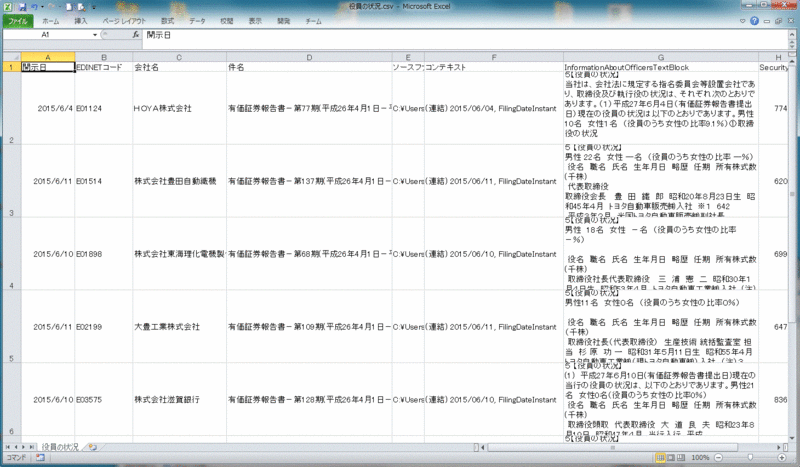
Task: Click the Insert Function fx button
Action: (x=136, y=35)
